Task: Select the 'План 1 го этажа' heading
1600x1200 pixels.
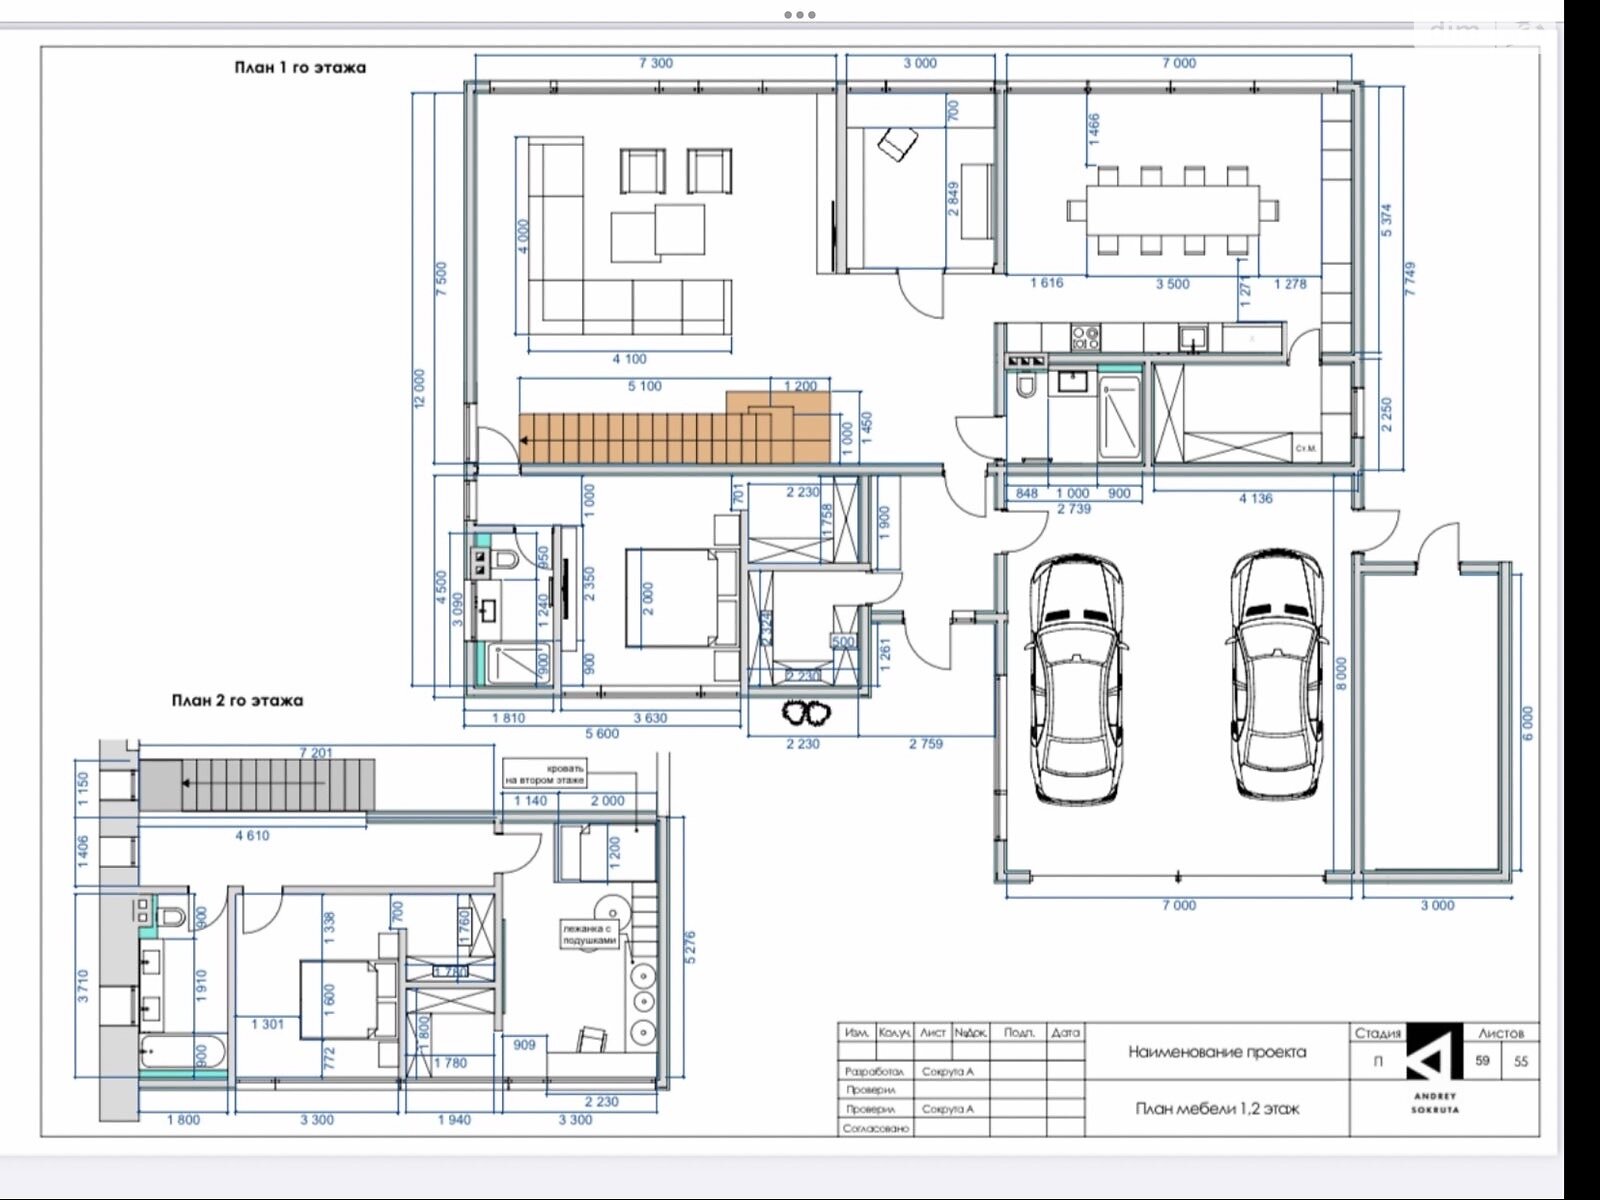Action: point(300,68)
